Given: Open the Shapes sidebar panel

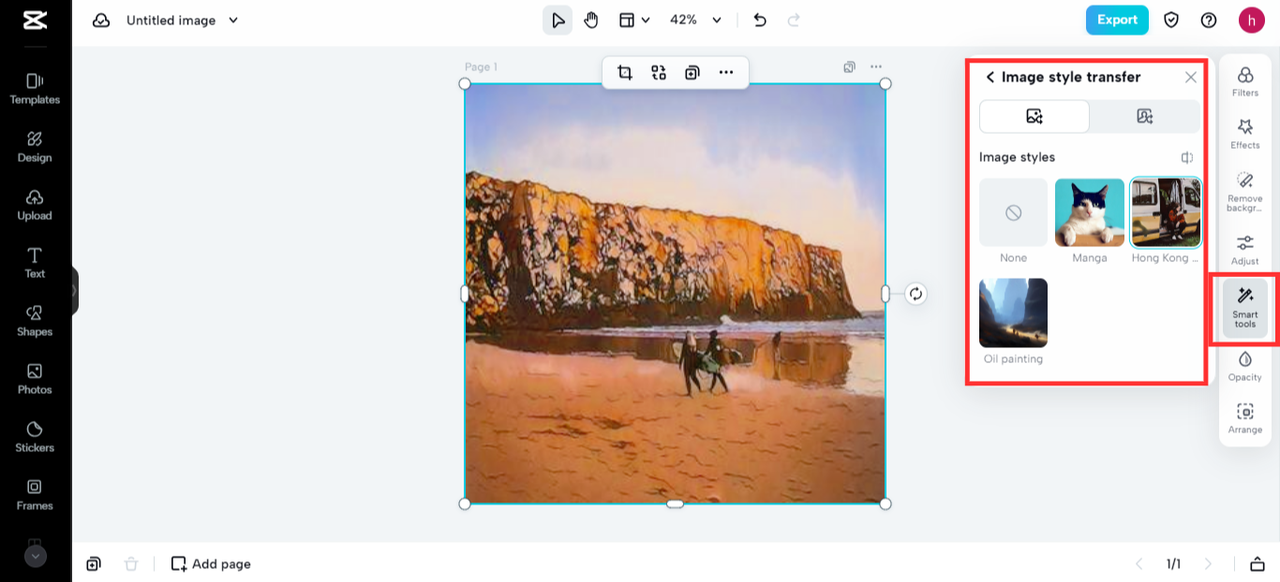Looking at the screenshot, I should point(35,320).
